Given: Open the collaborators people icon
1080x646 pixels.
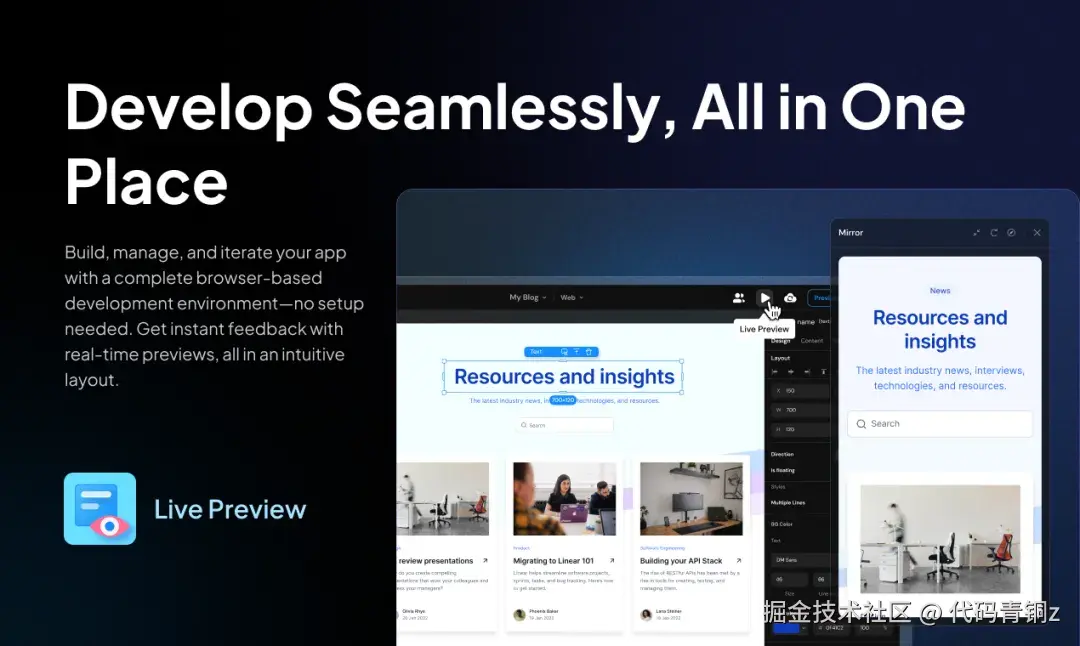Looking at the screenshot, I should pyautogui.click(x=738, y=298).
